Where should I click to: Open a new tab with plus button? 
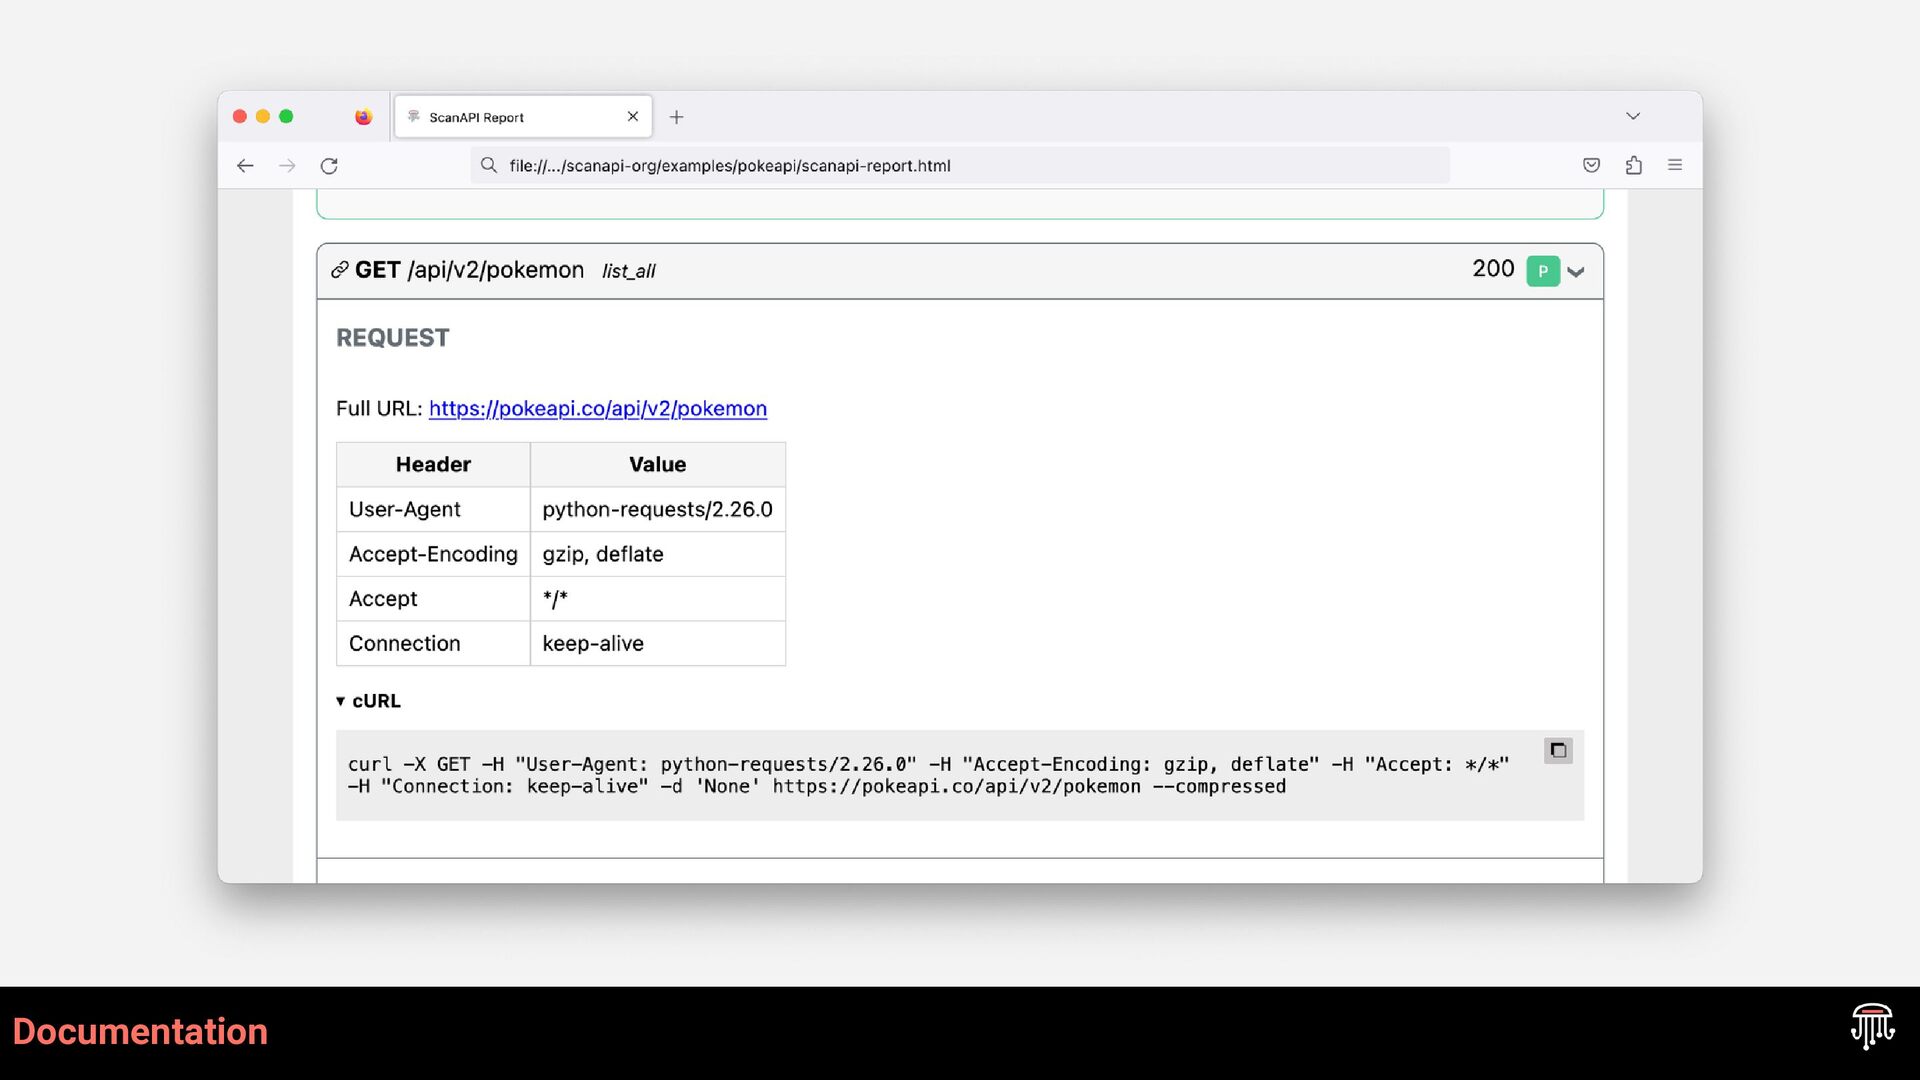pos(677,117)
